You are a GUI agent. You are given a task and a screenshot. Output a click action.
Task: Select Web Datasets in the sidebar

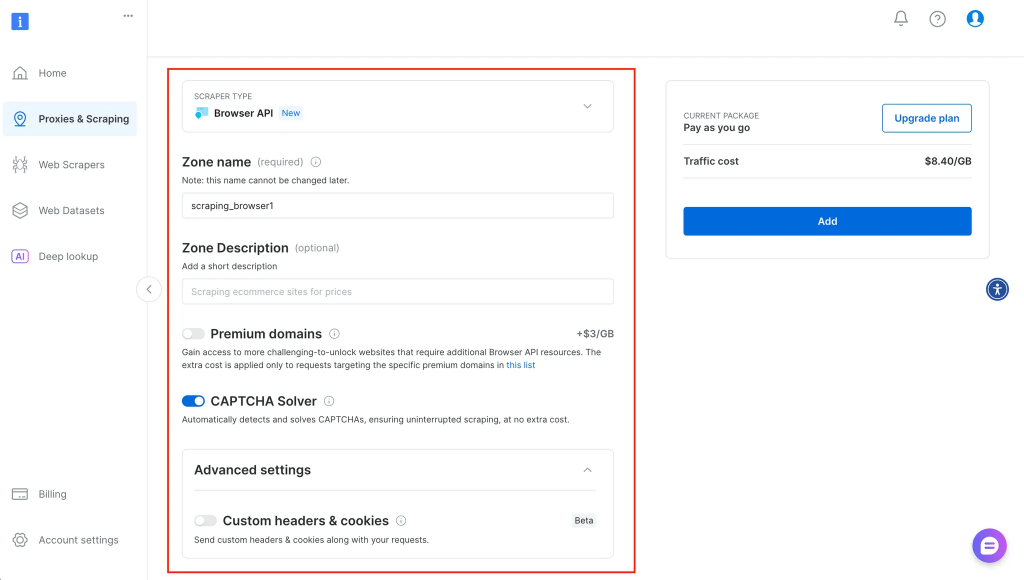coord(72,210)
